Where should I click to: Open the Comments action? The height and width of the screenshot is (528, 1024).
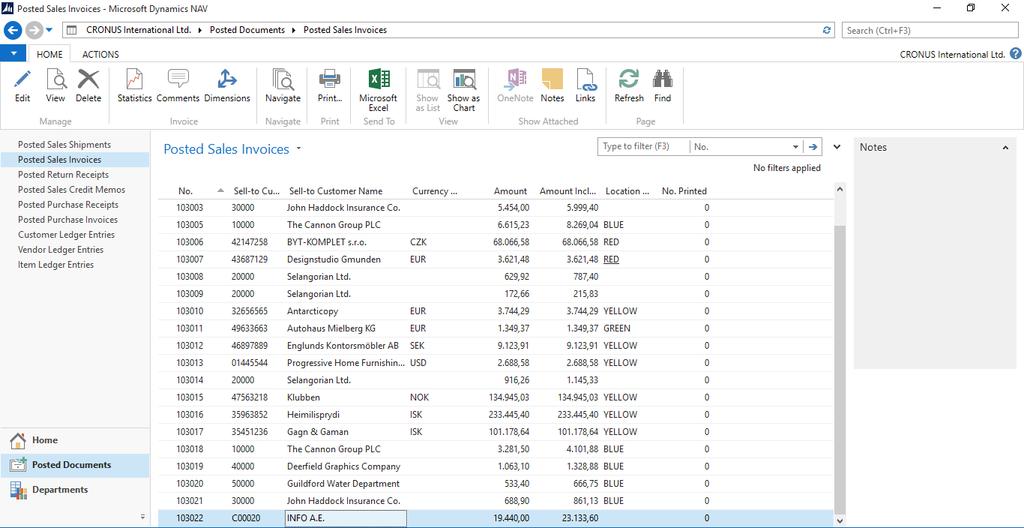(178, 86)
